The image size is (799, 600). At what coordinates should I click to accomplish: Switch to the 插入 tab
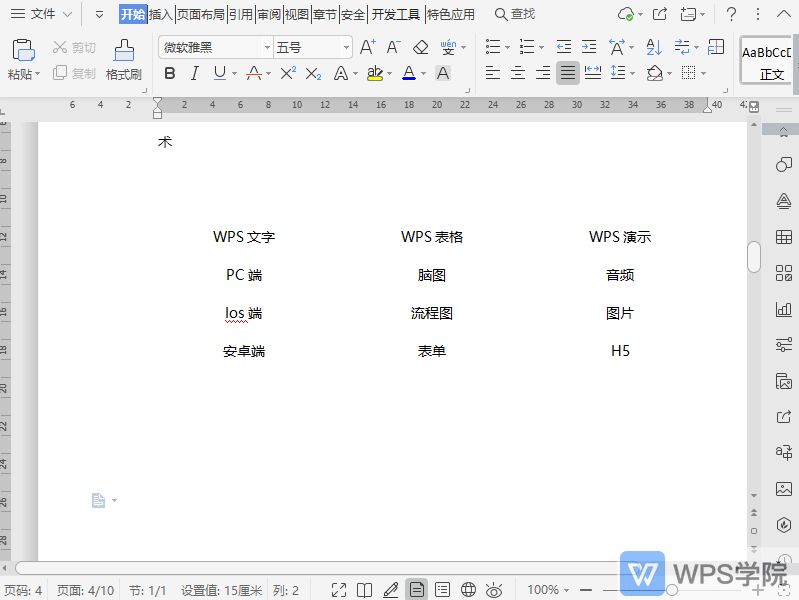coord(161,14)
